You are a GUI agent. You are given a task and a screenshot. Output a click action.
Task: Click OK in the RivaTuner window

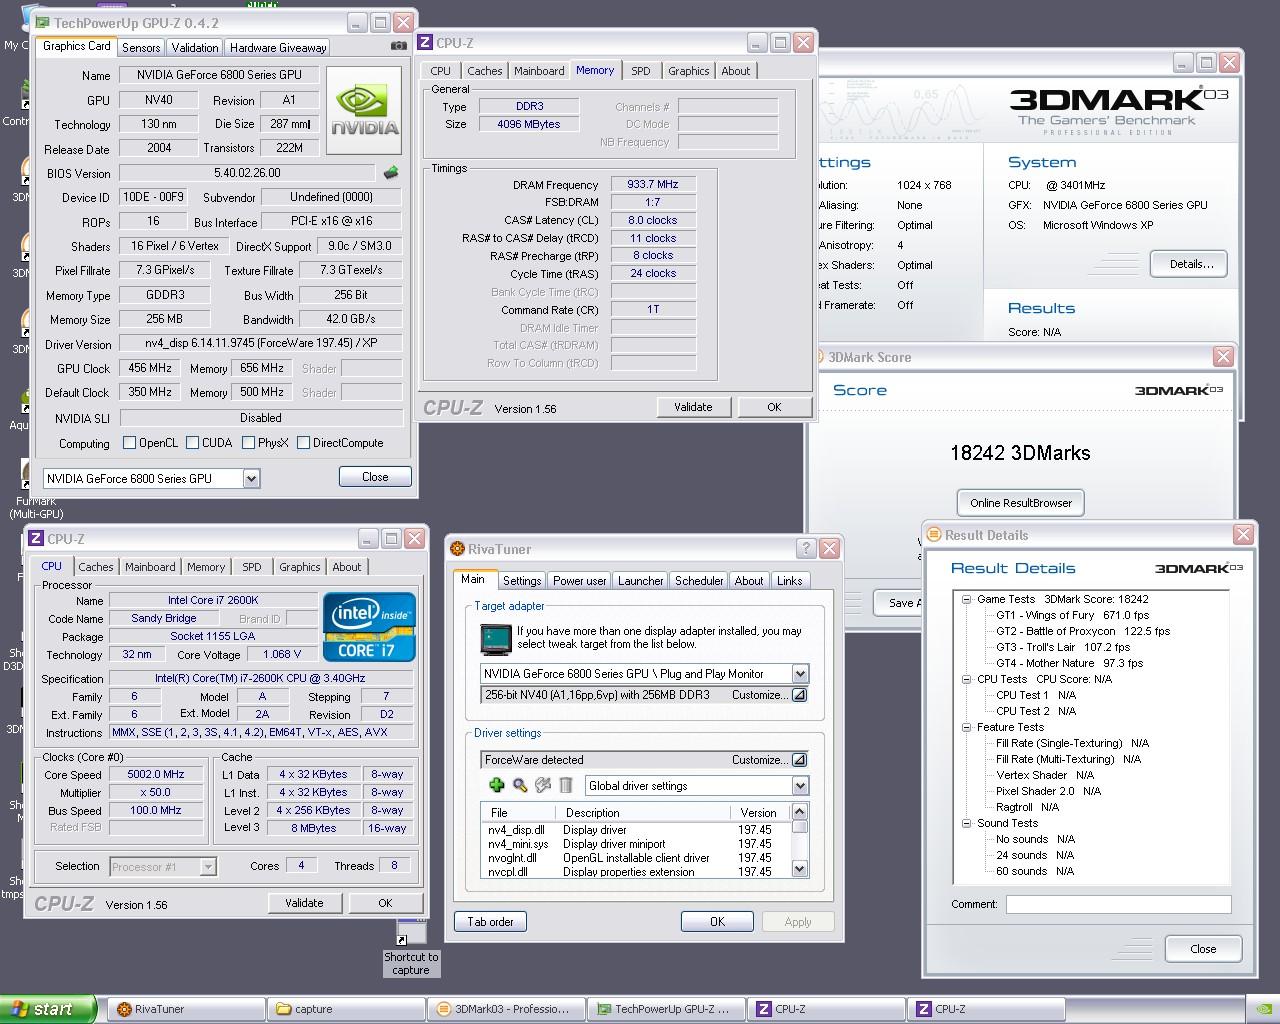(x=717, y=922)
